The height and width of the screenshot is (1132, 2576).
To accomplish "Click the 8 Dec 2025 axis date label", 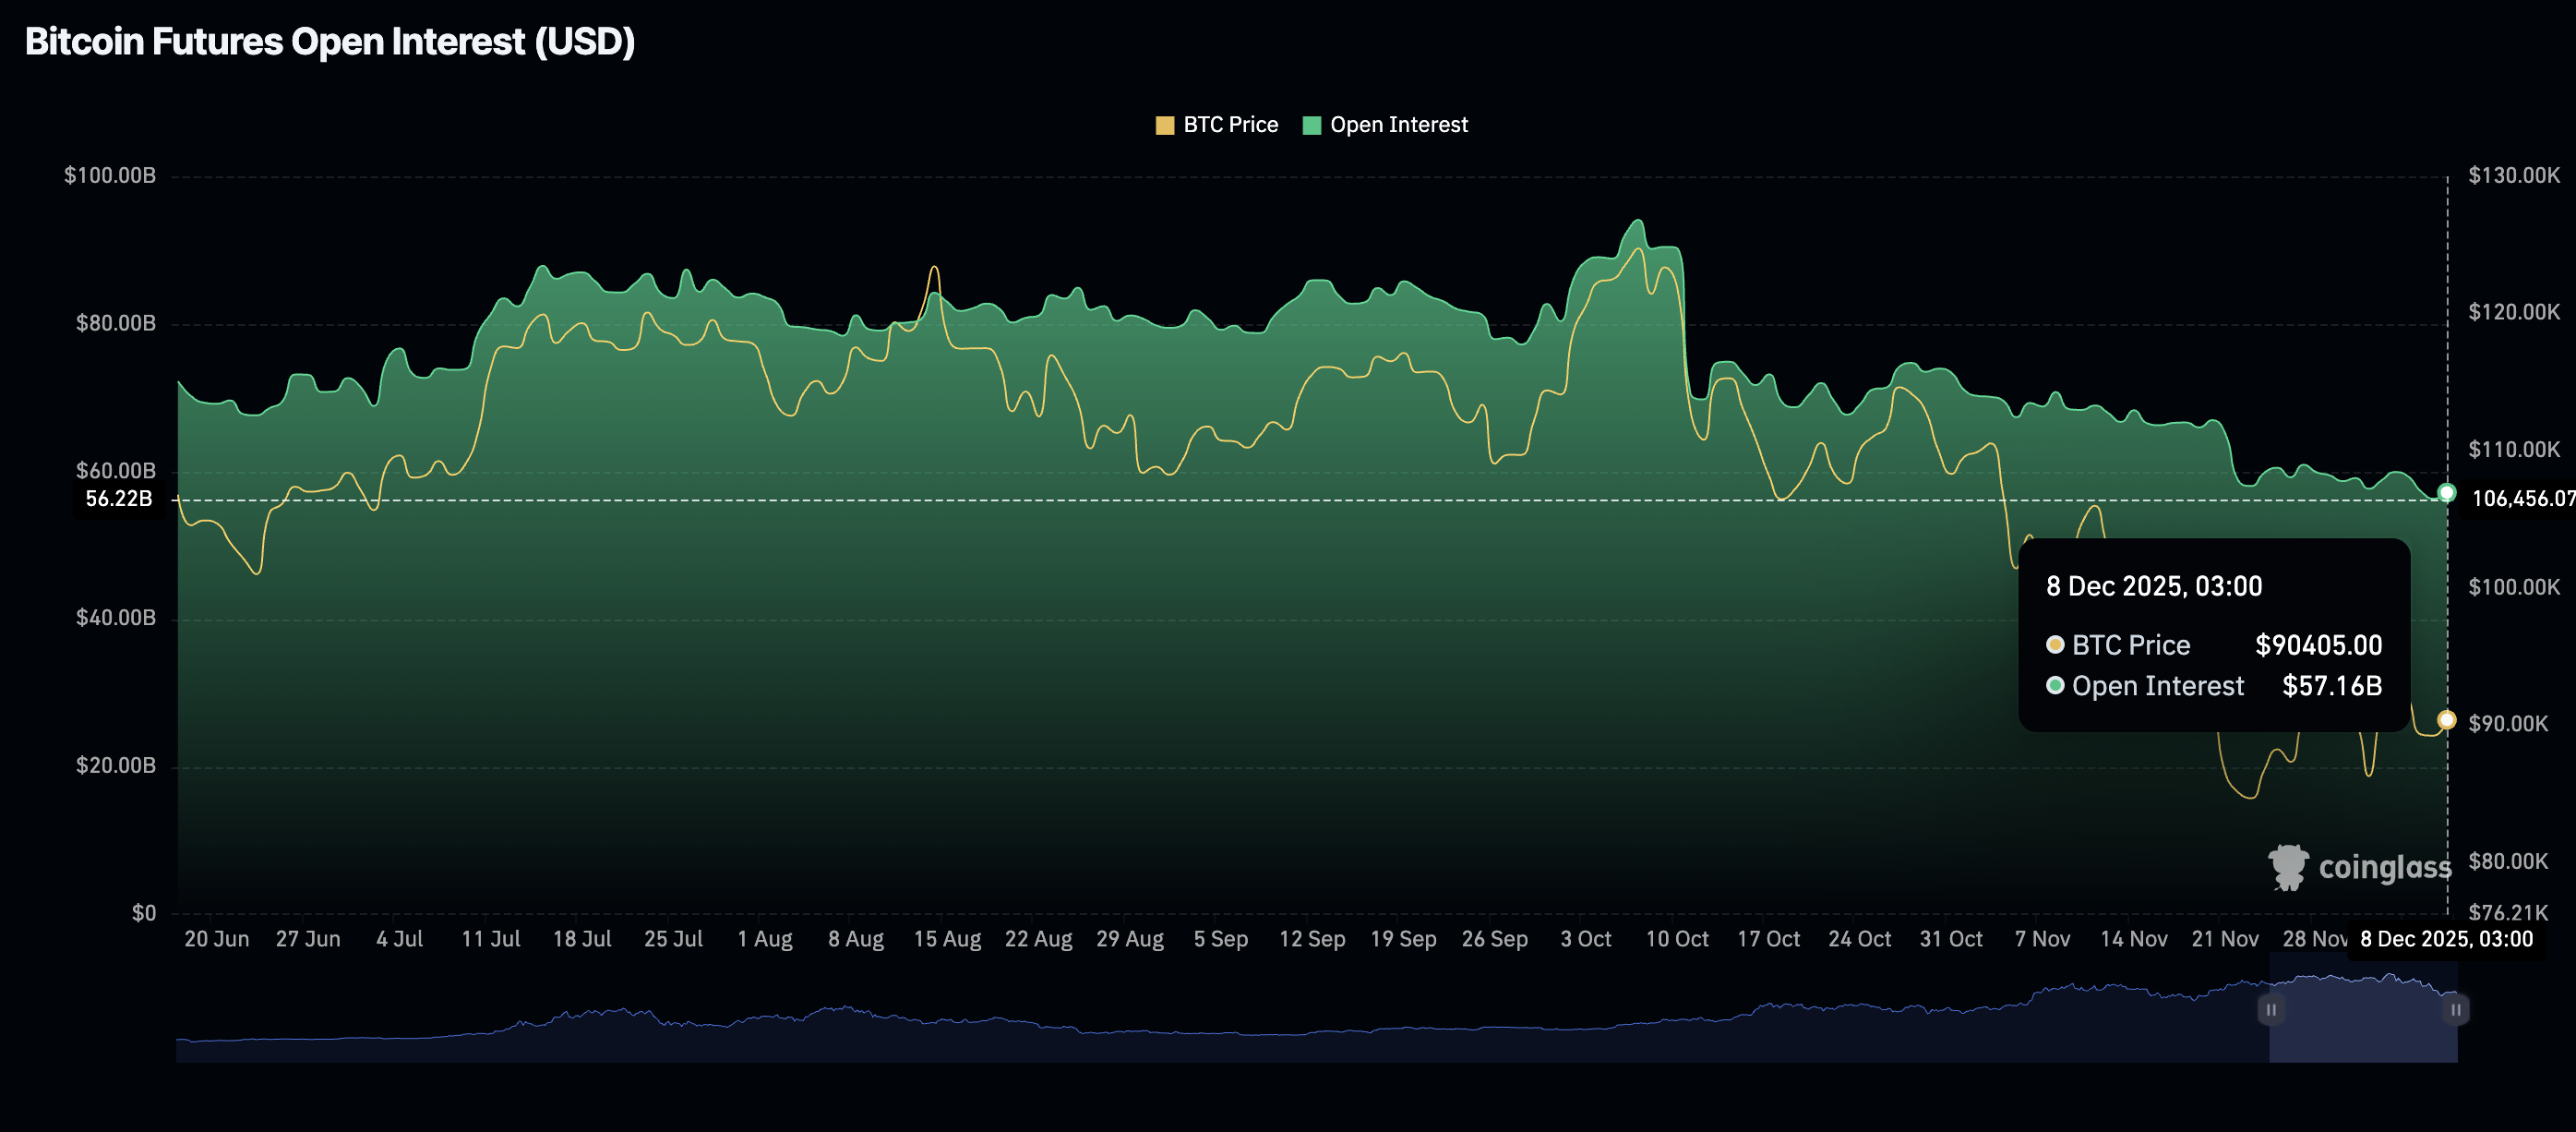I will (2444, 939).
